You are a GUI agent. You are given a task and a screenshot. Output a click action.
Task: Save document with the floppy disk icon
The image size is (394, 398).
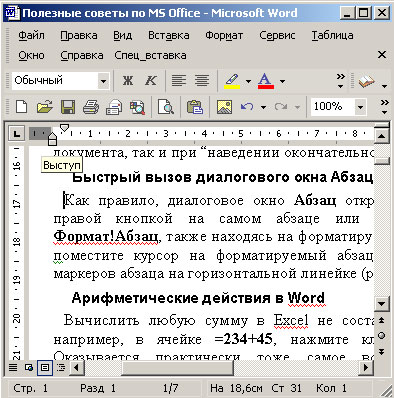(68, 107)
